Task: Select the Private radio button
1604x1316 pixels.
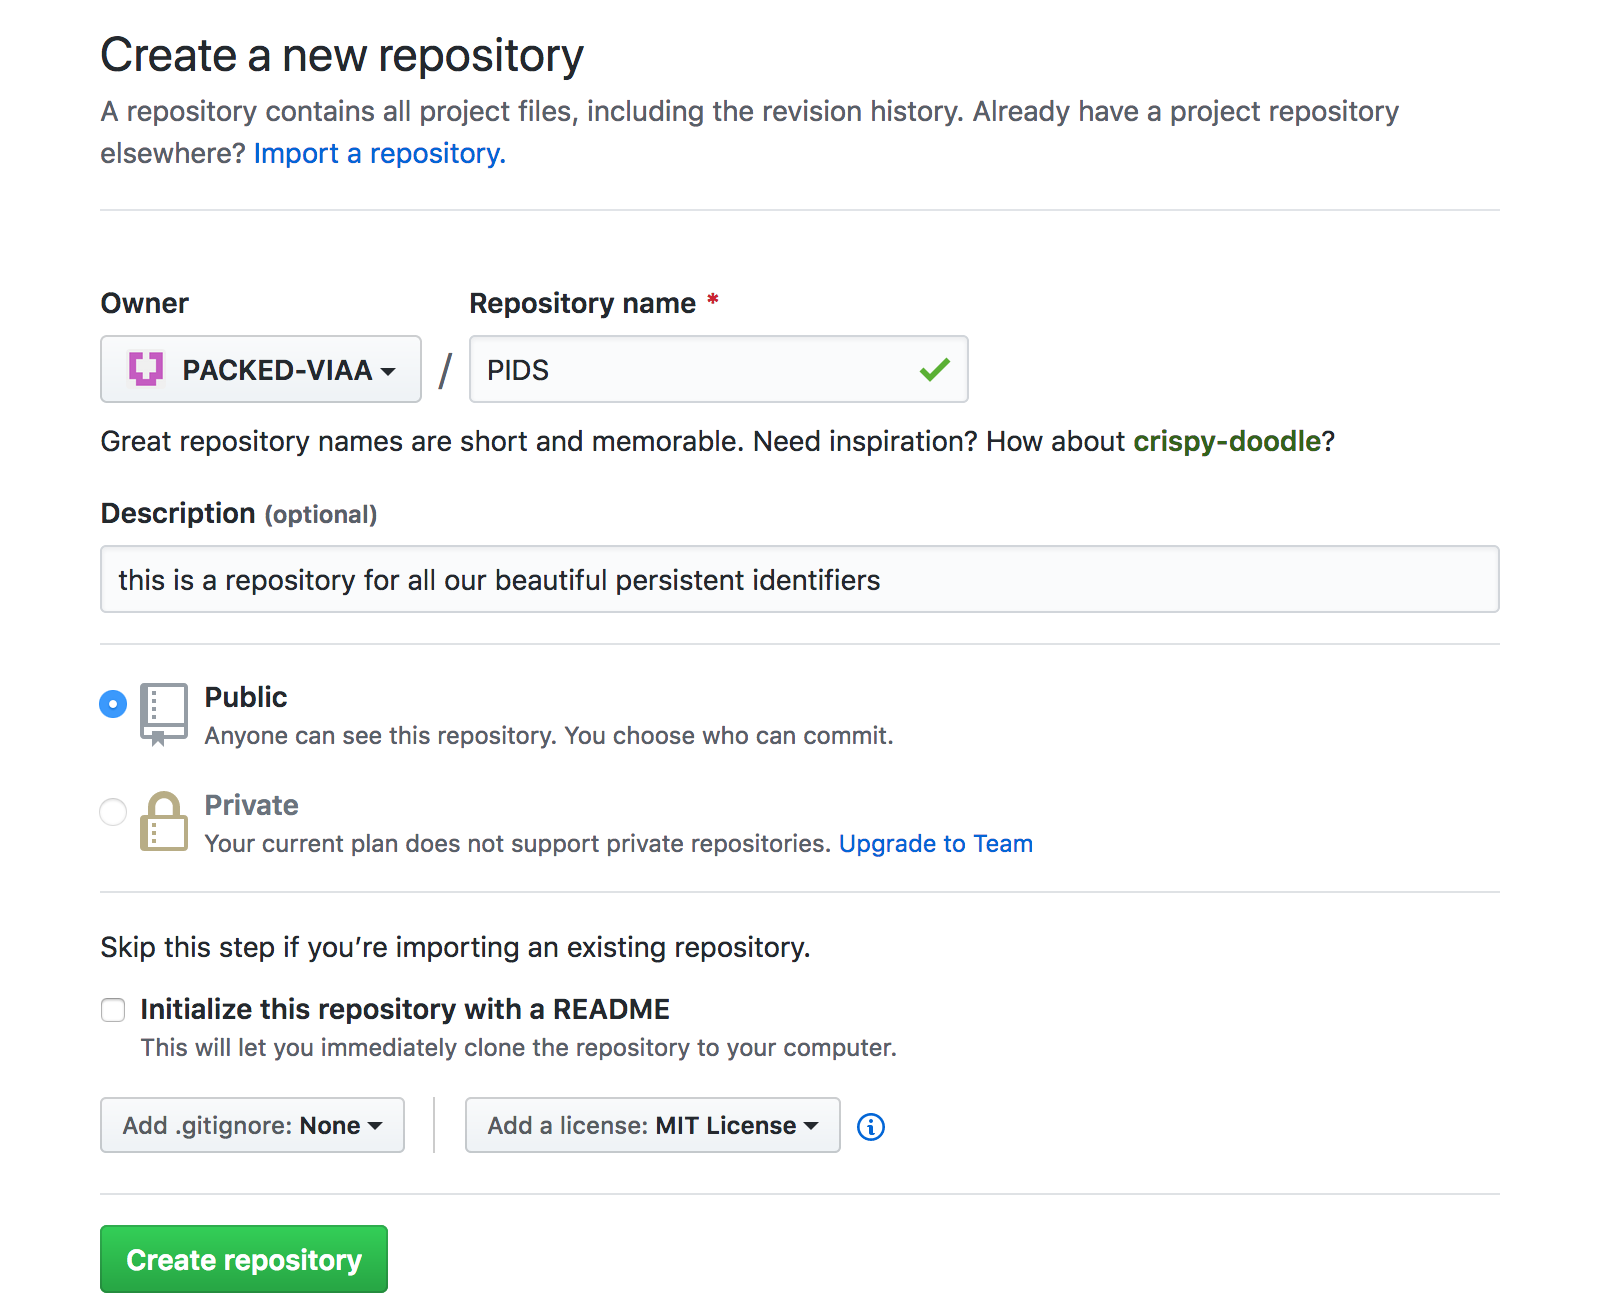Action: 113,812
